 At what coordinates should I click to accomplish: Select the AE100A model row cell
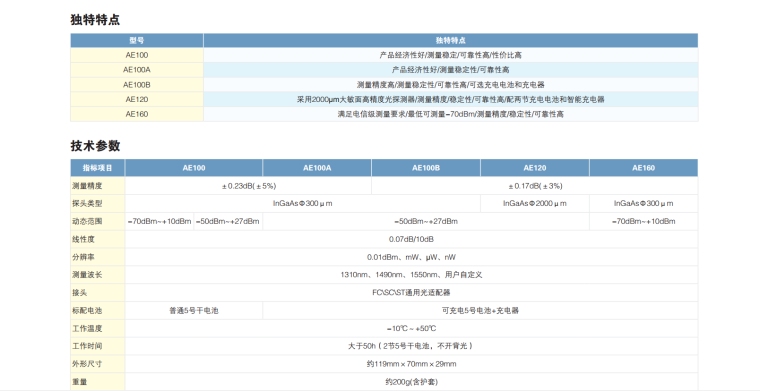pos(137,70)
